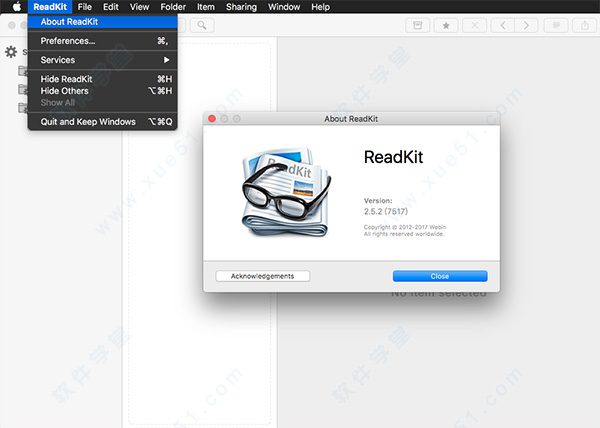Open the Item menu
Image resolution: width=600 pixels, height=428 pixels.
[x=206, y=7]
